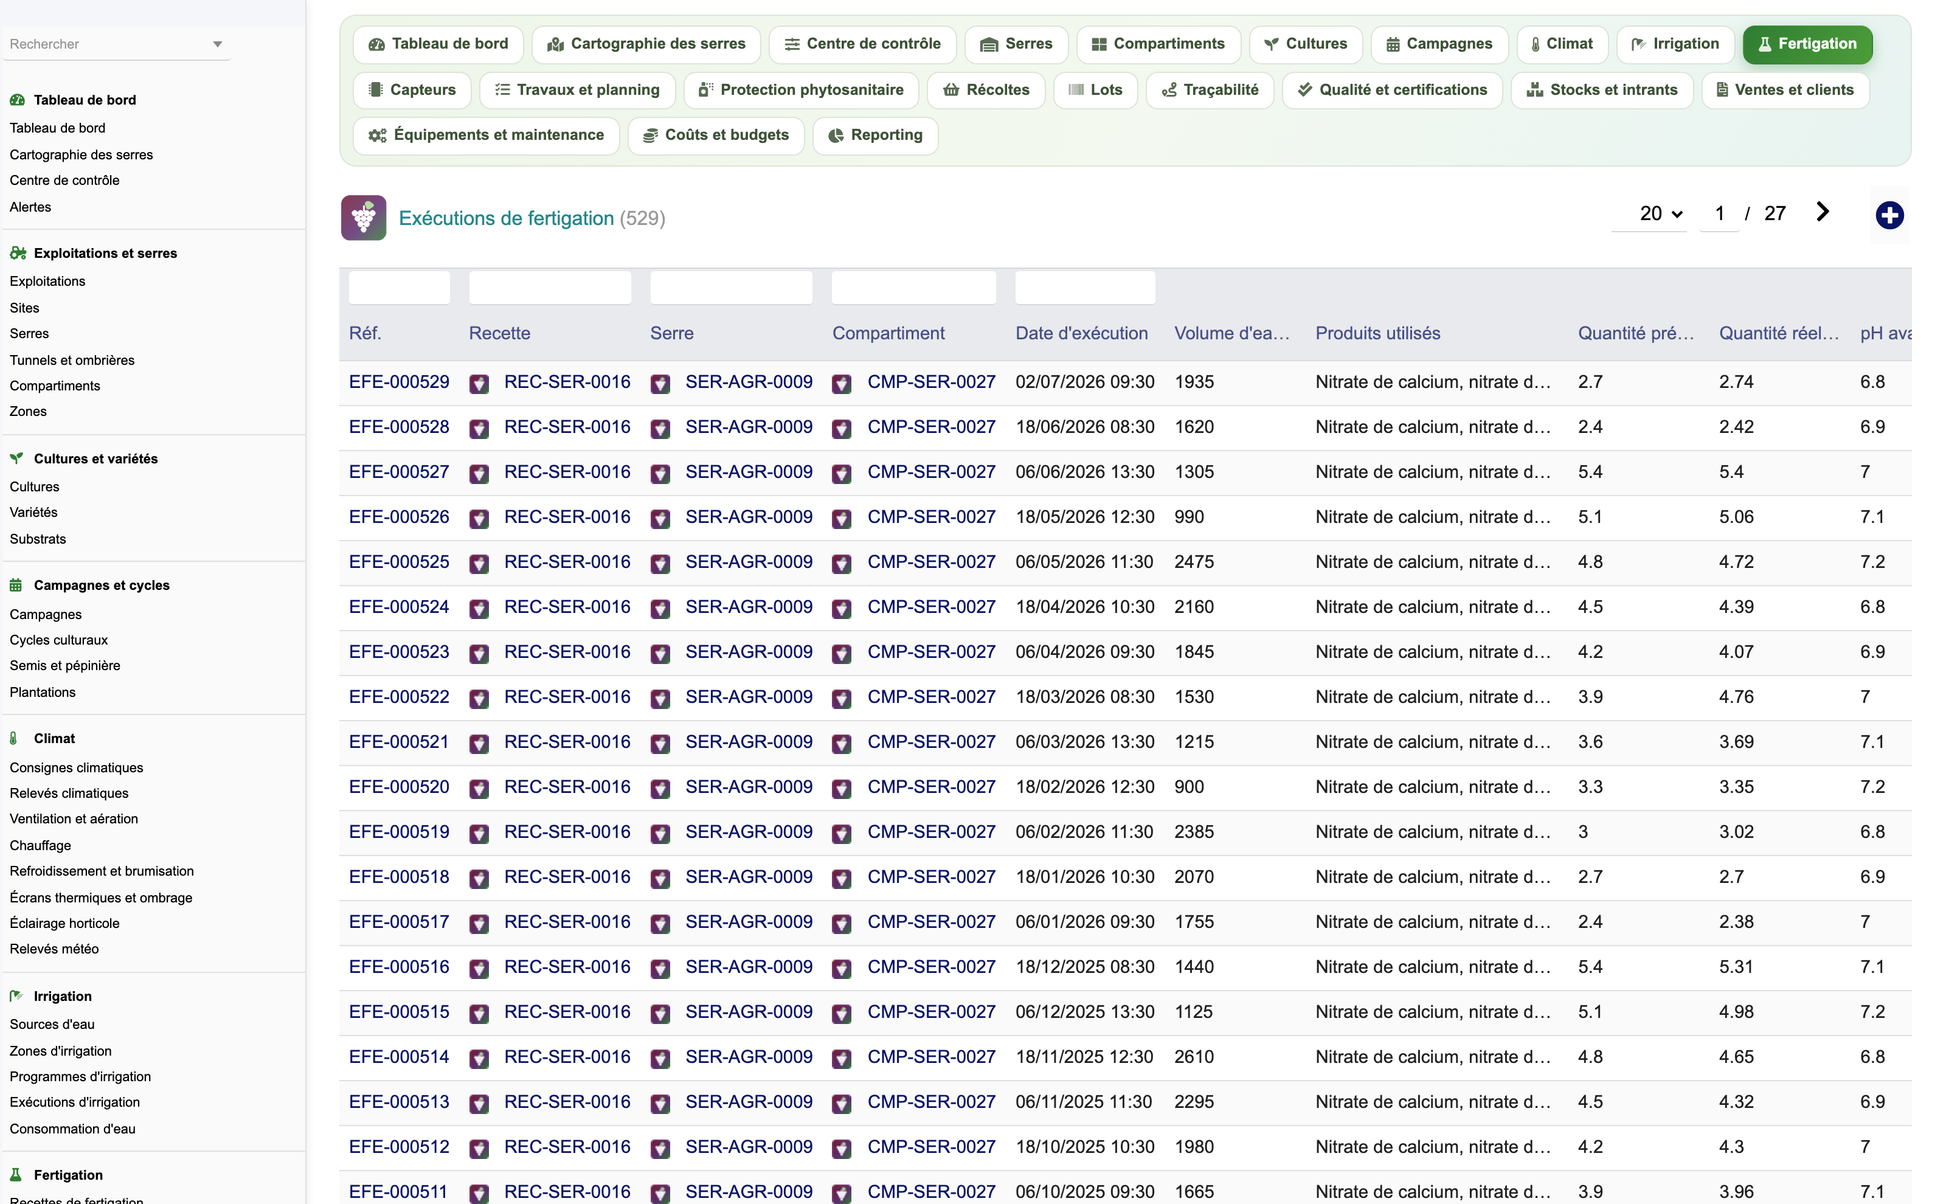The height and width of the screenshot is (1204, 1946).
Task: Click date 18/12/2025 08:30 cell
Action: coord(1085,967)
